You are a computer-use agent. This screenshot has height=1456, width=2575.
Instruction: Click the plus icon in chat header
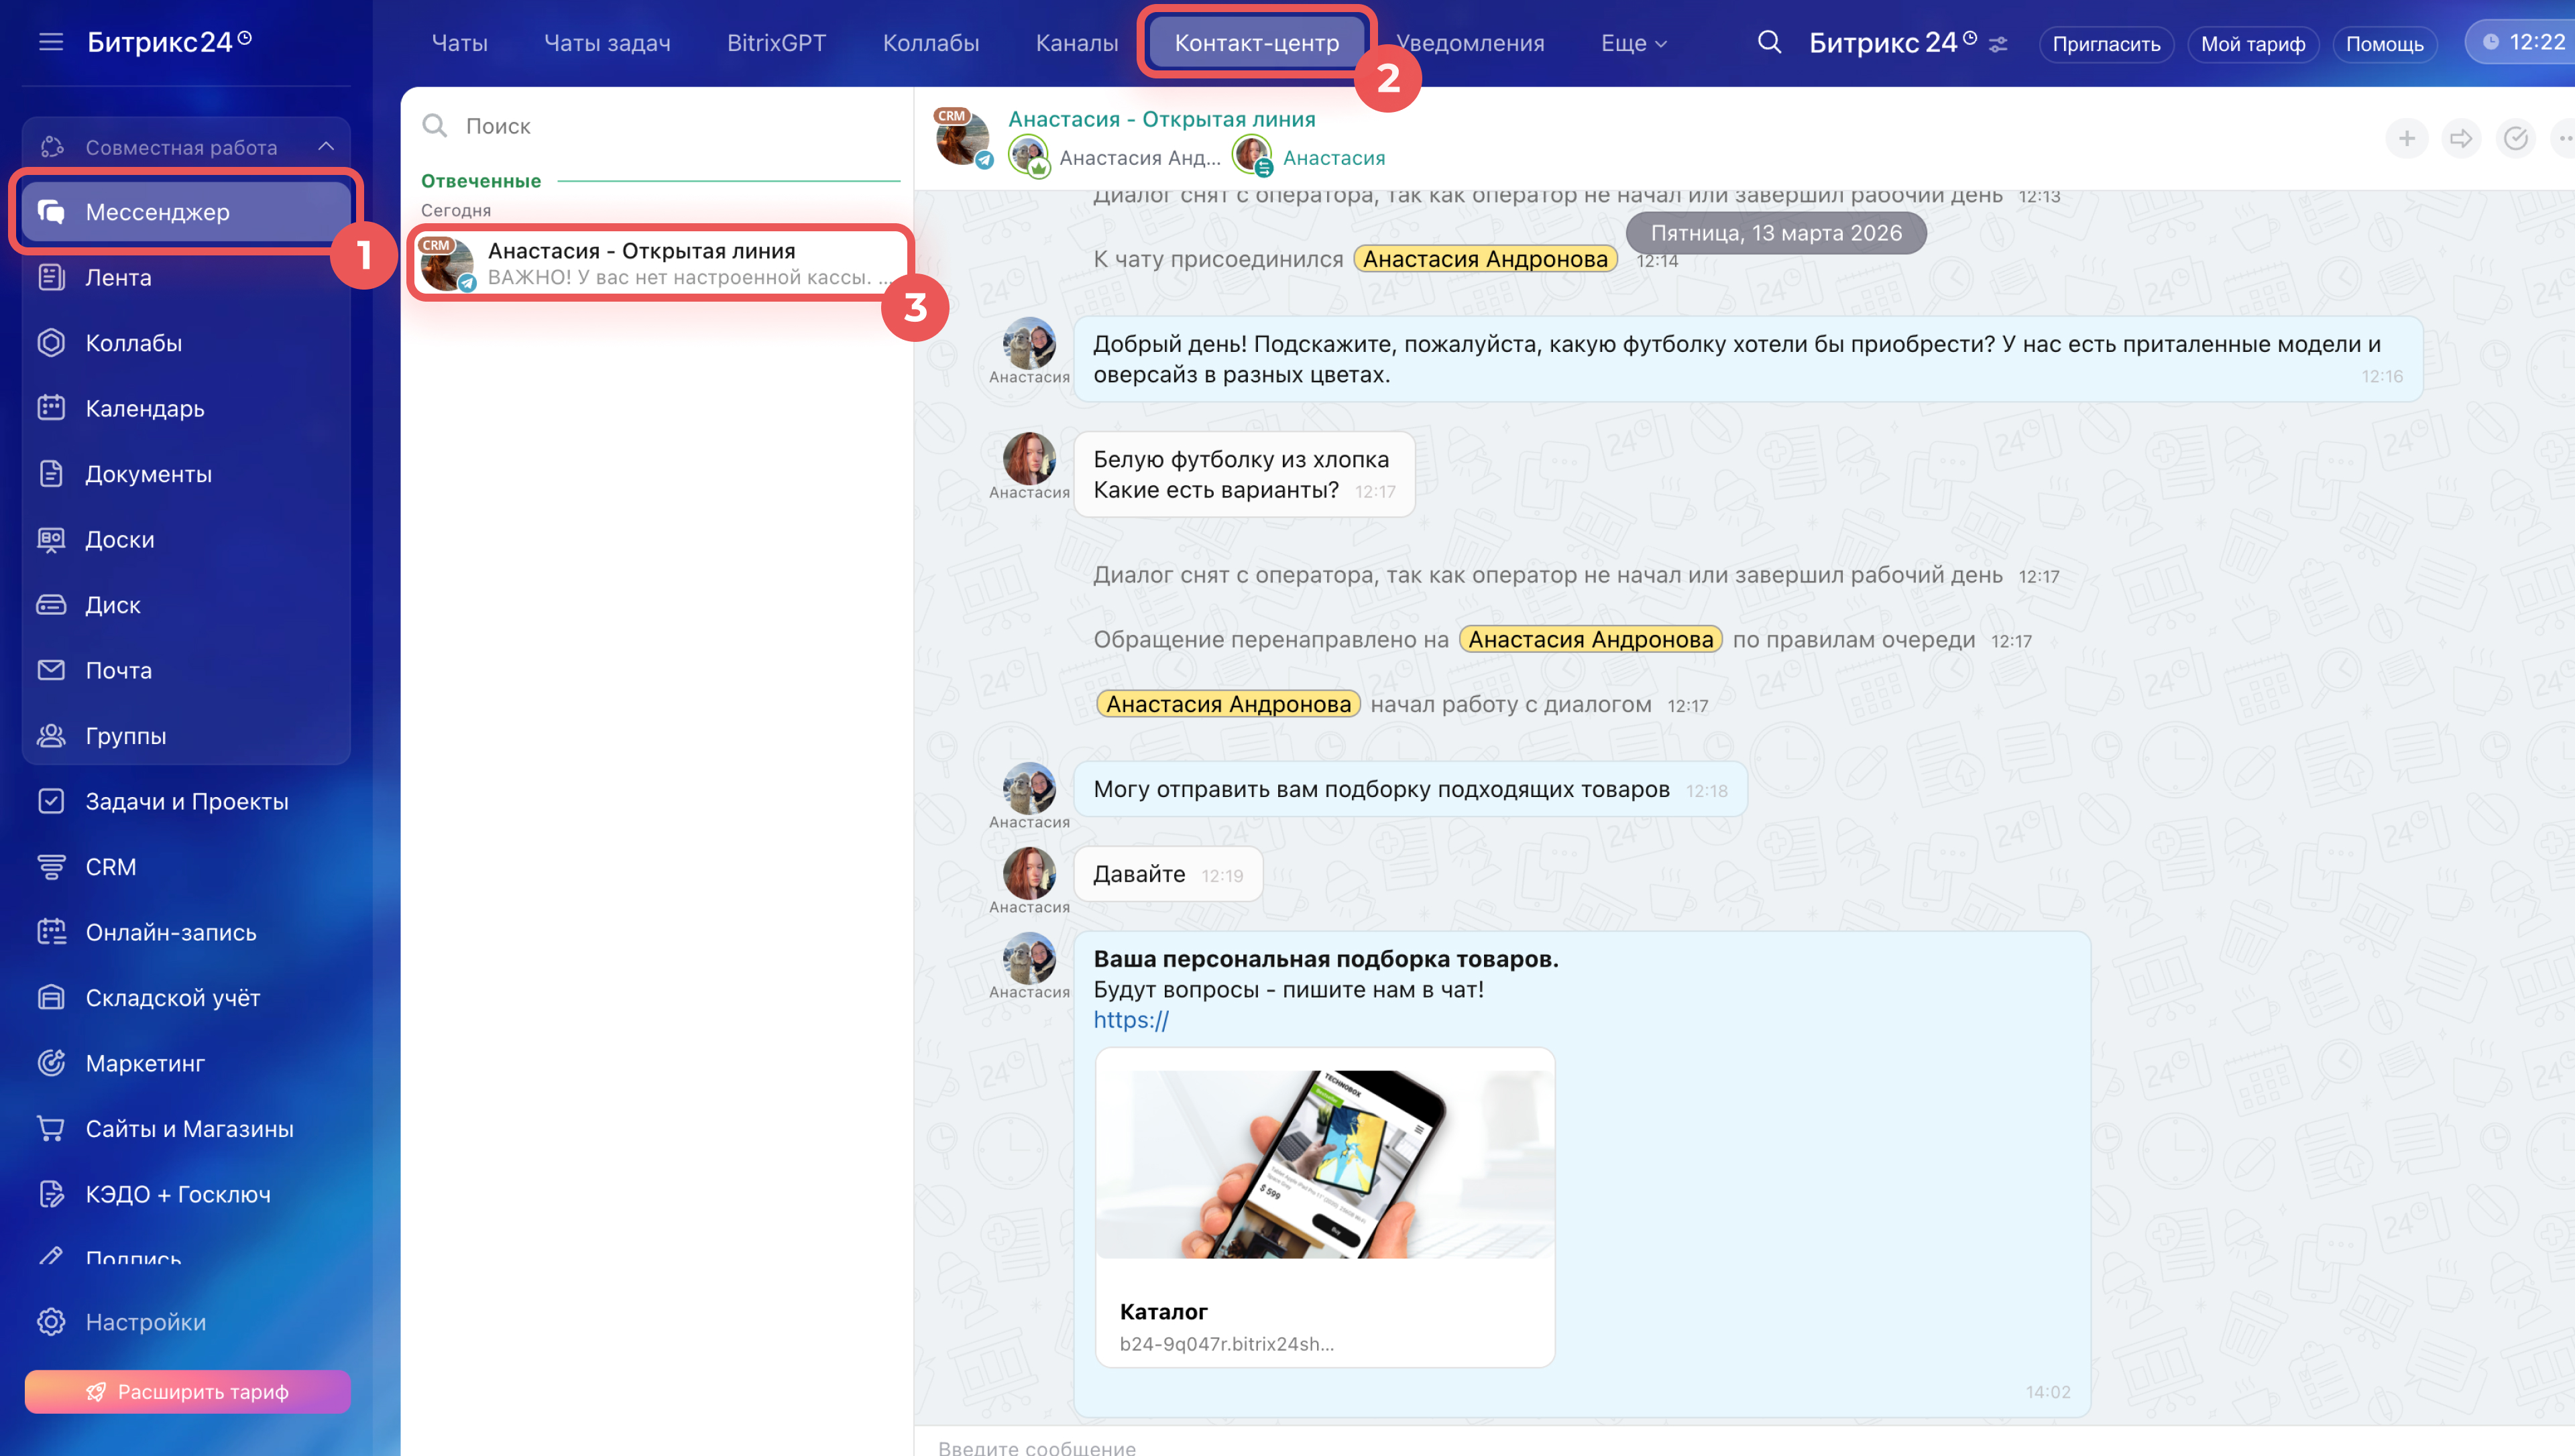click(x=2406, y=138)
